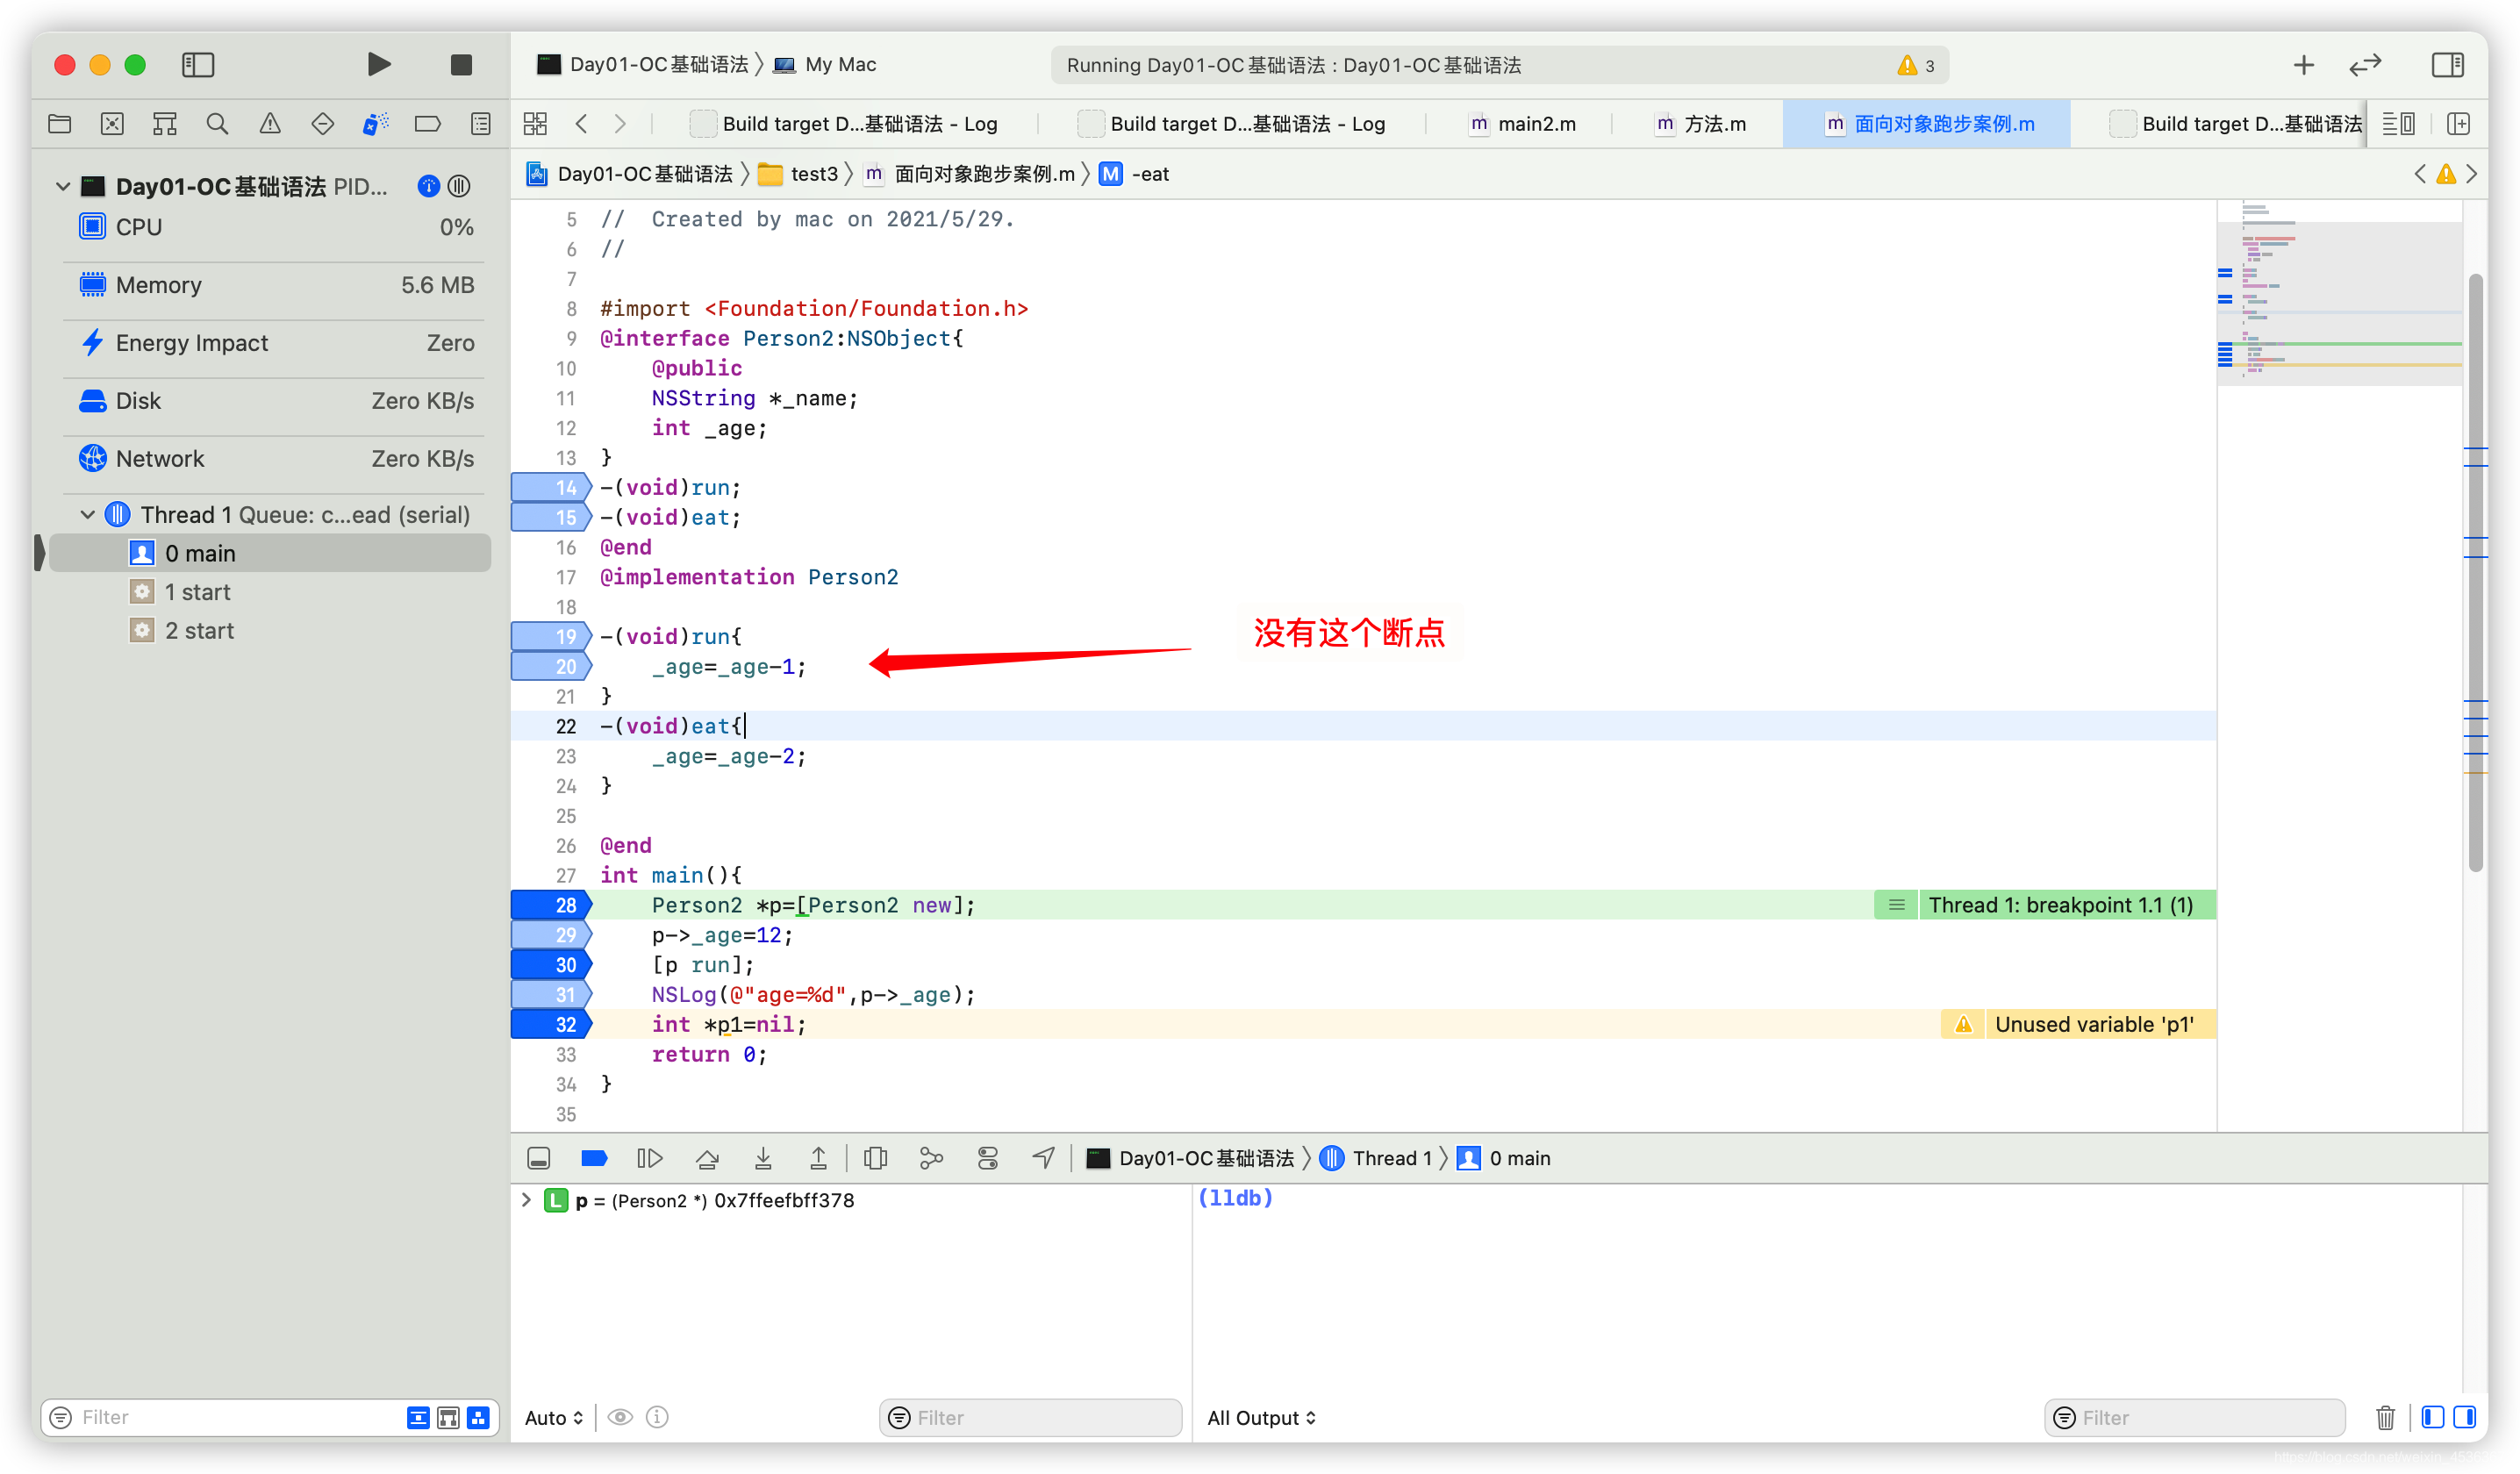Open the All Output dropdown
The width and height of the screenshot is (2520, 1474).
click(1260, 1417)
